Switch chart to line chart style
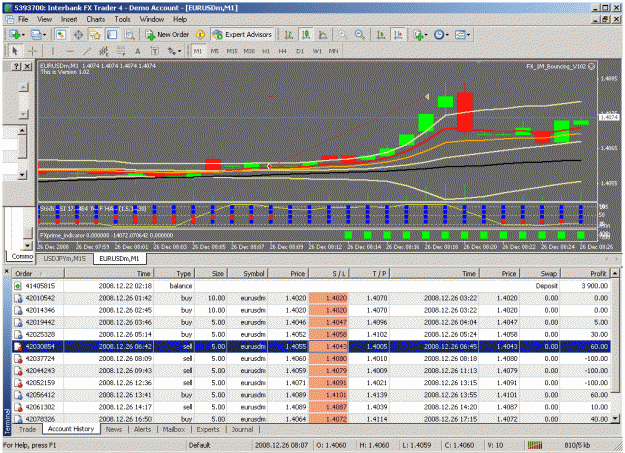Viewport: 625px width, 453px height. tap(323, 35)
